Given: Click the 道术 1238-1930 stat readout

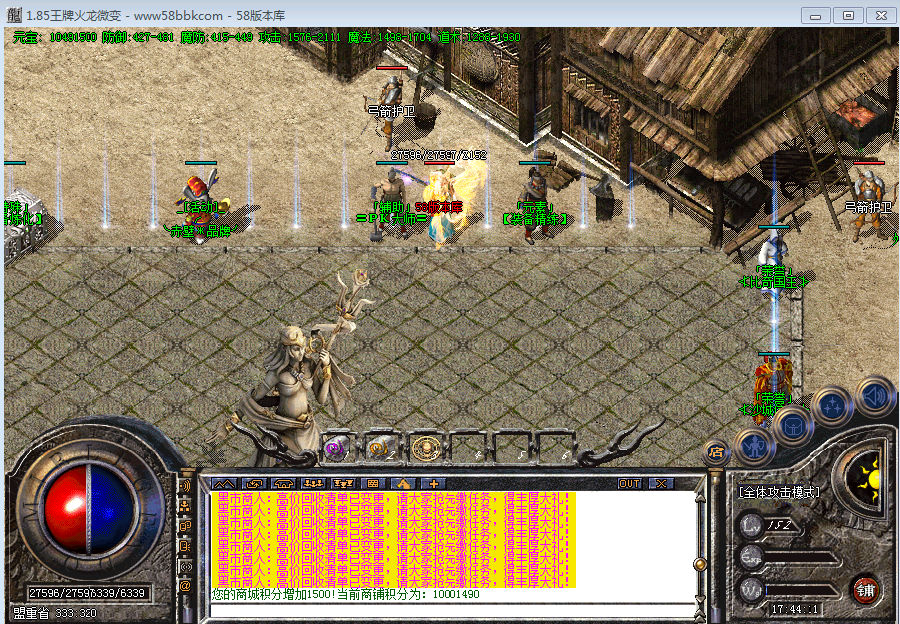Looking at the screenshot, I should pos(479,37).
